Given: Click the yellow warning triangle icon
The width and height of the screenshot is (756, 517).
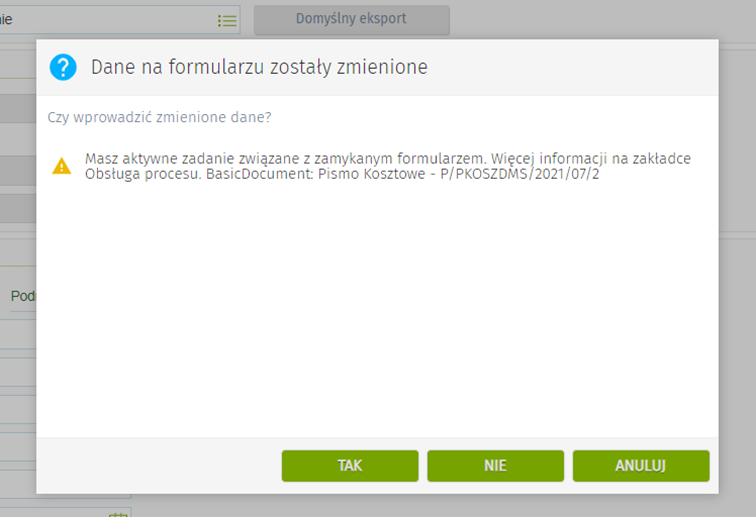Looking at the screenshot, I should click(62, 166).
